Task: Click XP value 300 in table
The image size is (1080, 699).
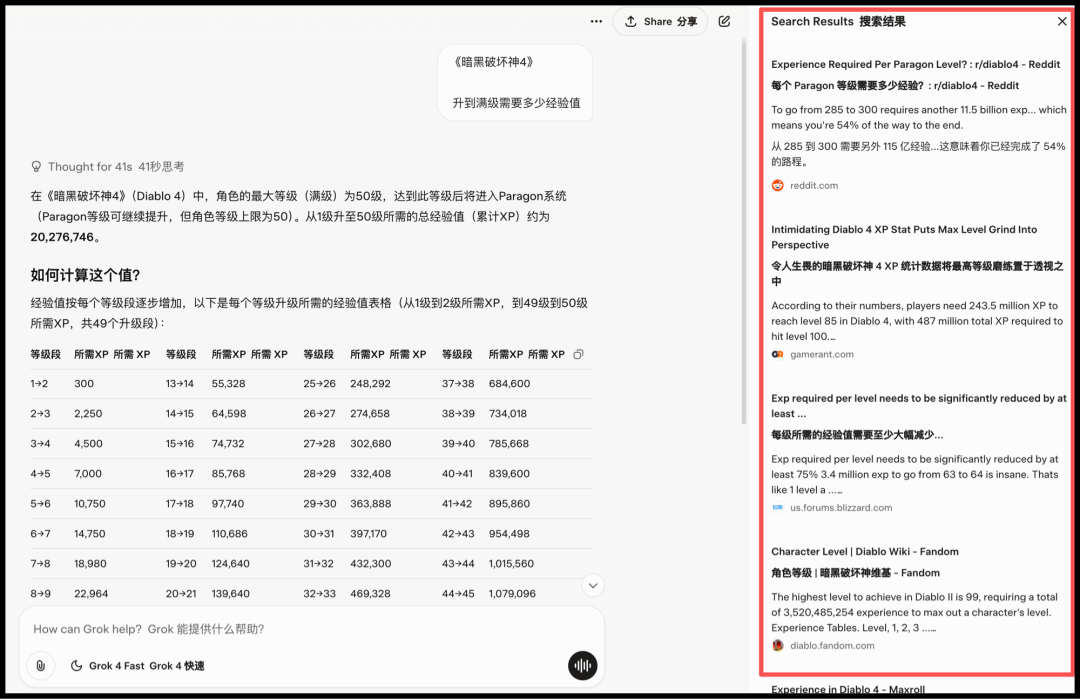Action: (x=84, y=384)
